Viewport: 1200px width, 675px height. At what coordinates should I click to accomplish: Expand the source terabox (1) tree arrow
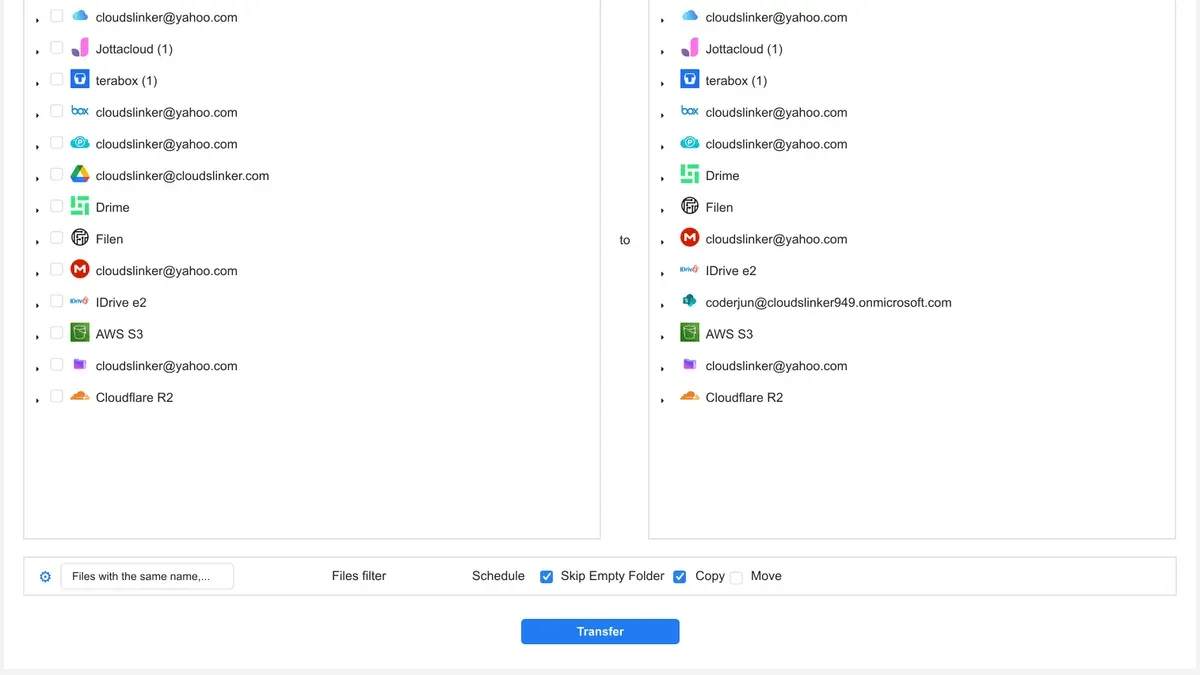click(37, 83)
